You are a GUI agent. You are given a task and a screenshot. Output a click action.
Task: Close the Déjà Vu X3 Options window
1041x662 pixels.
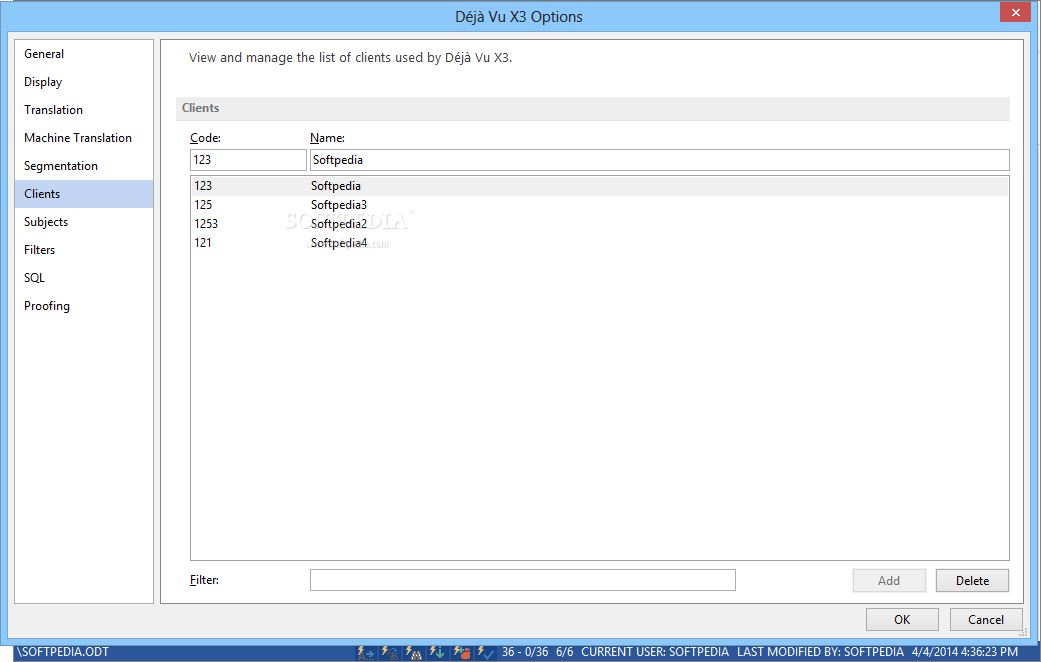click(x=1016, y=12)
